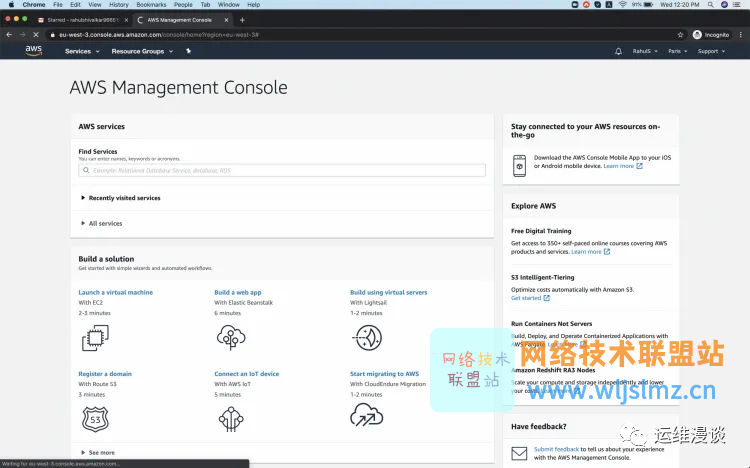Click Learn more for mobile app
750x468 pixels.
click(623, 166)
